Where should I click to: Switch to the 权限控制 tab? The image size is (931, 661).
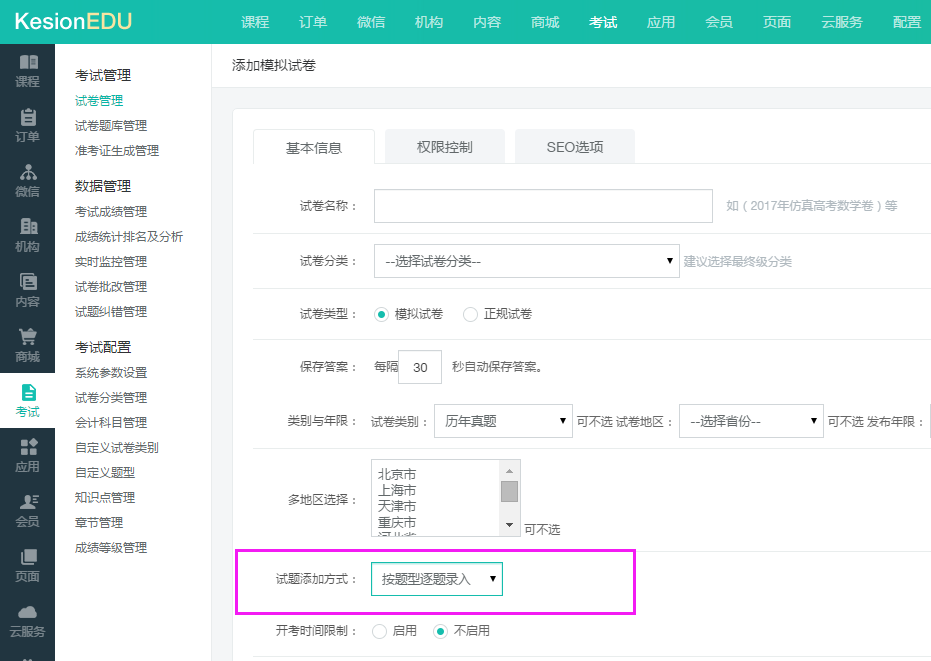pos(445,147)
